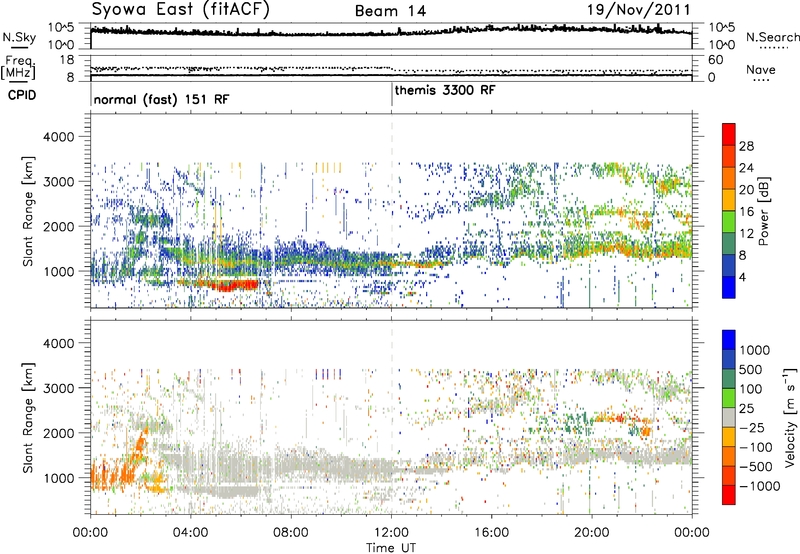Viewport: 800px width, 554px height.
Task: Click the '16:00' time axis label
Action: point(491,533)
